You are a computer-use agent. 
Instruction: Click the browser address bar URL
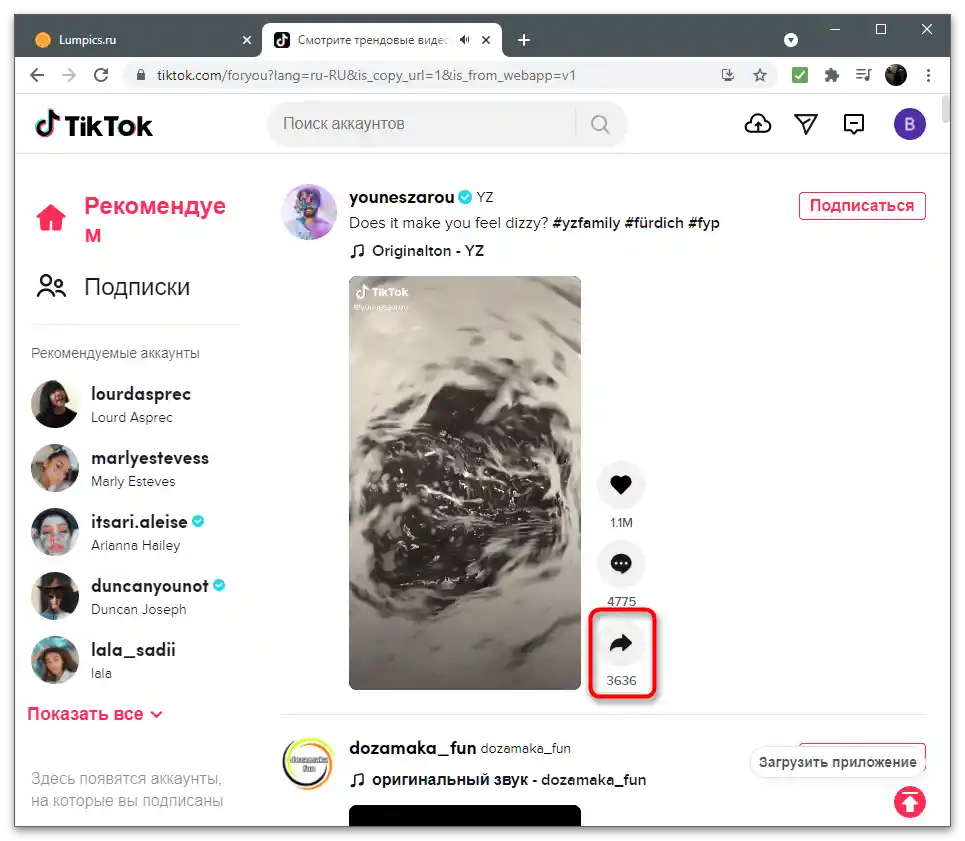tap(366, 75)
